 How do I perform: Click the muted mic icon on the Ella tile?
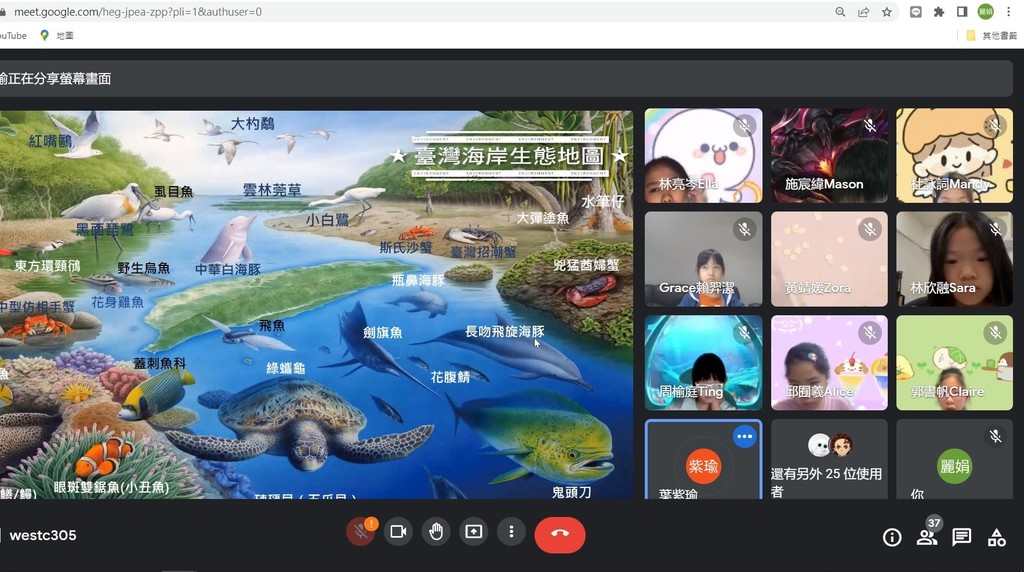(744, 125)
